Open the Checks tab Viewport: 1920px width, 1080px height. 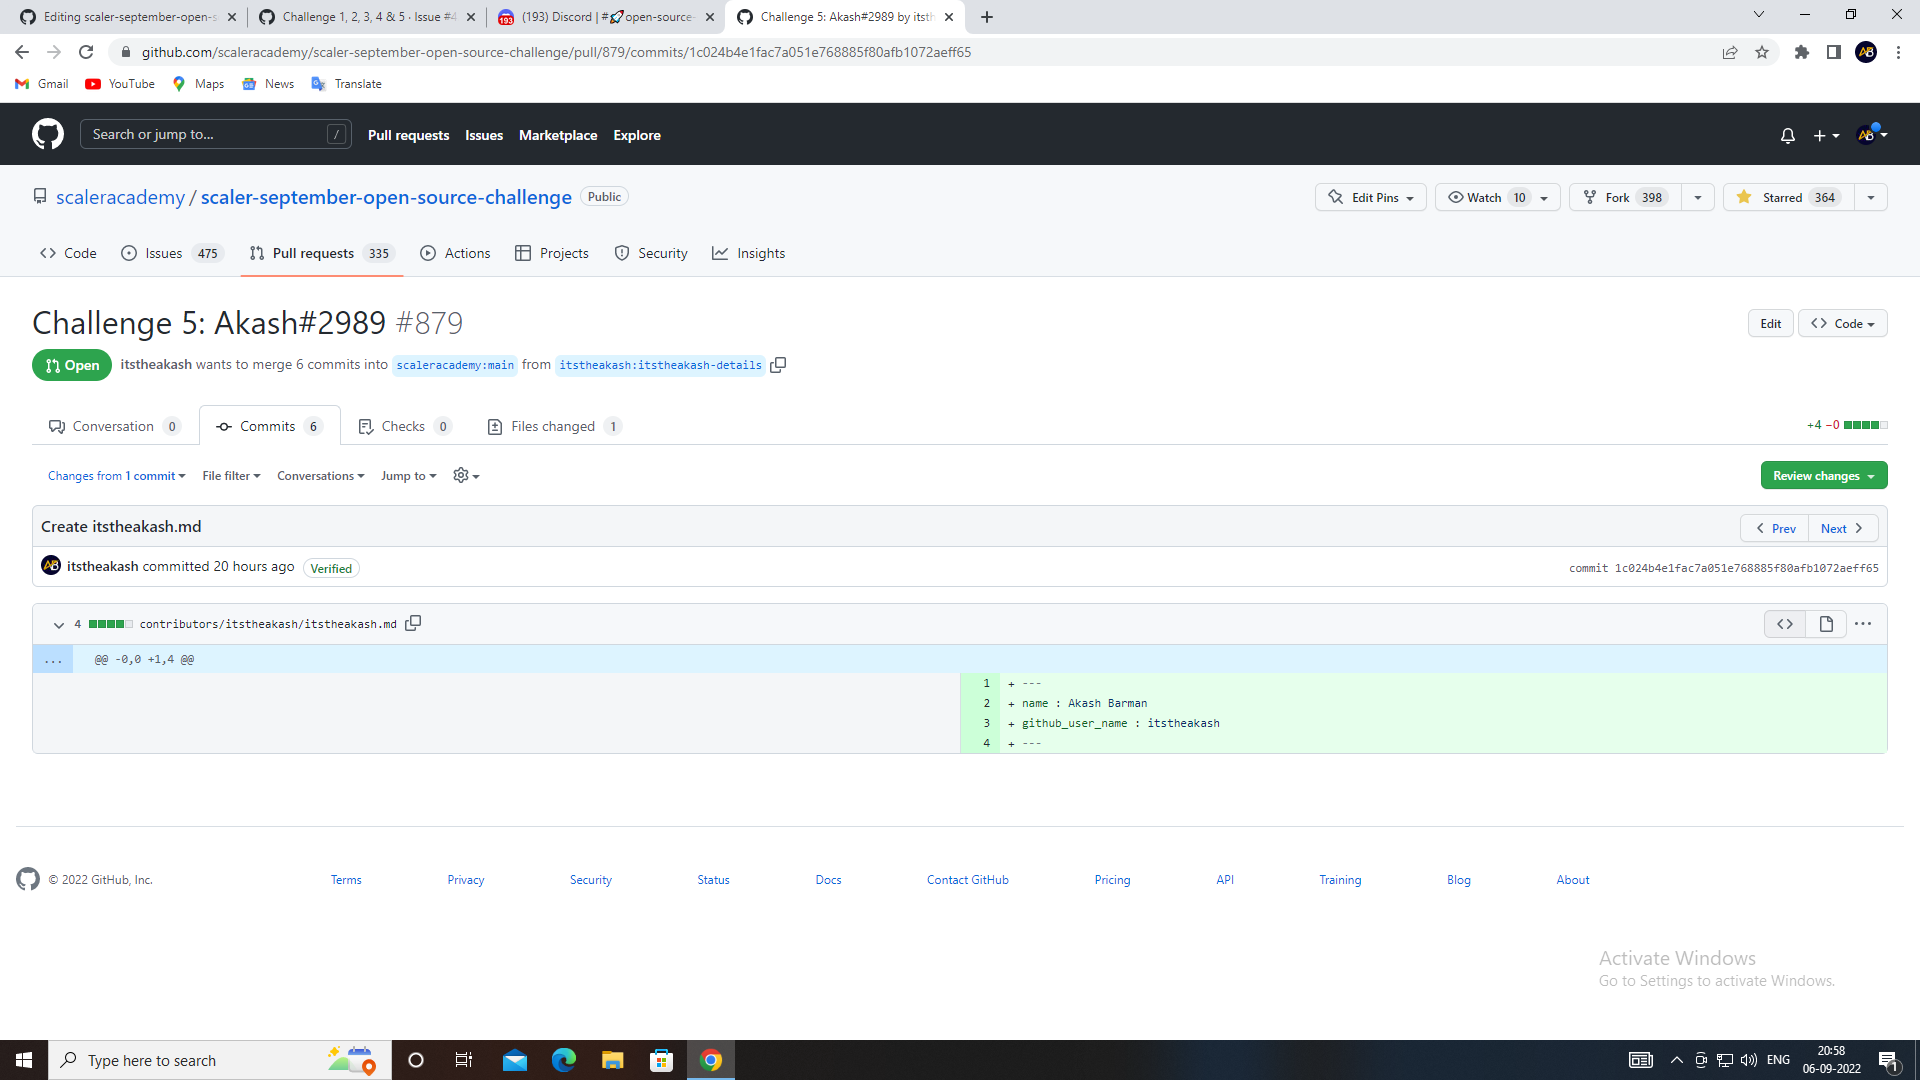click(404, 425)
